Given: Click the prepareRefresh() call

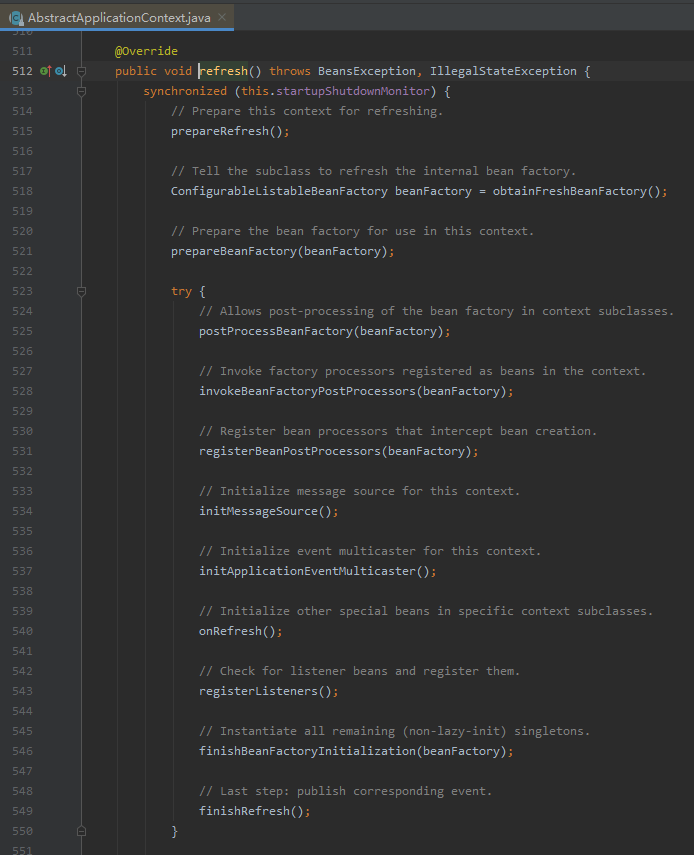Looking at the screenshot, I should [x=230, y=131].
